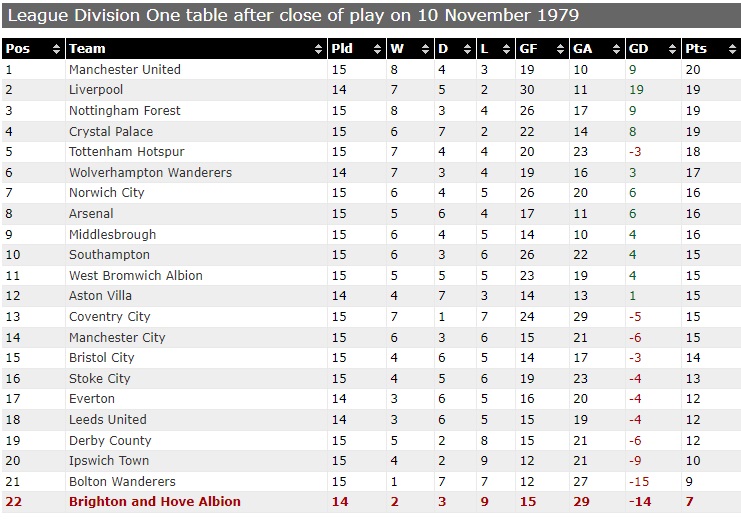Image resolution: width=741 pixels, height=520 pixels.
Task: Click the Team header label
Action: [87, 49]
